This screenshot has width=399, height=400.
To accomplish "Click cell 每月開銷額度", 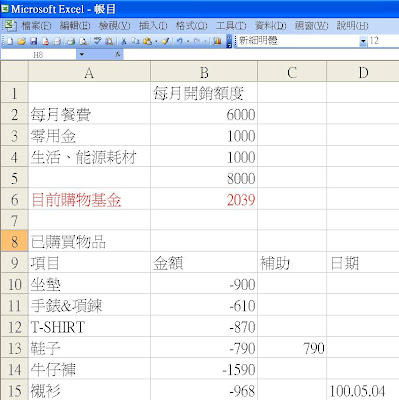I will click(204, 93).
